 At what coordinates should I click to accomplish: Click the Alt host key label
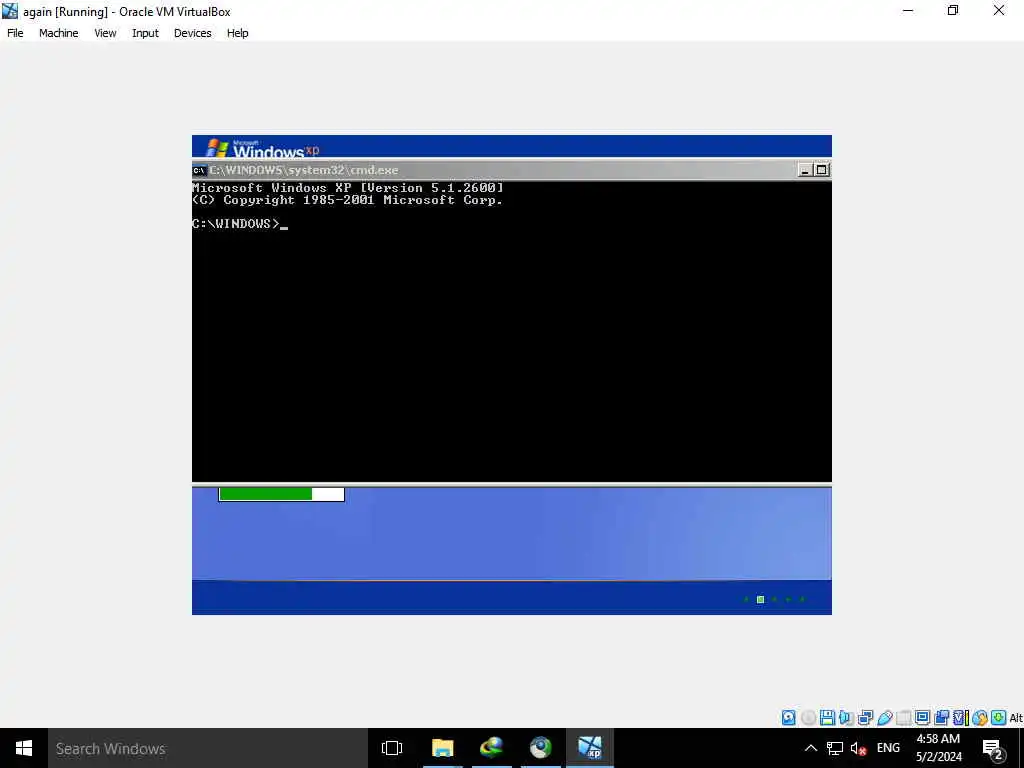(1016, 718)
